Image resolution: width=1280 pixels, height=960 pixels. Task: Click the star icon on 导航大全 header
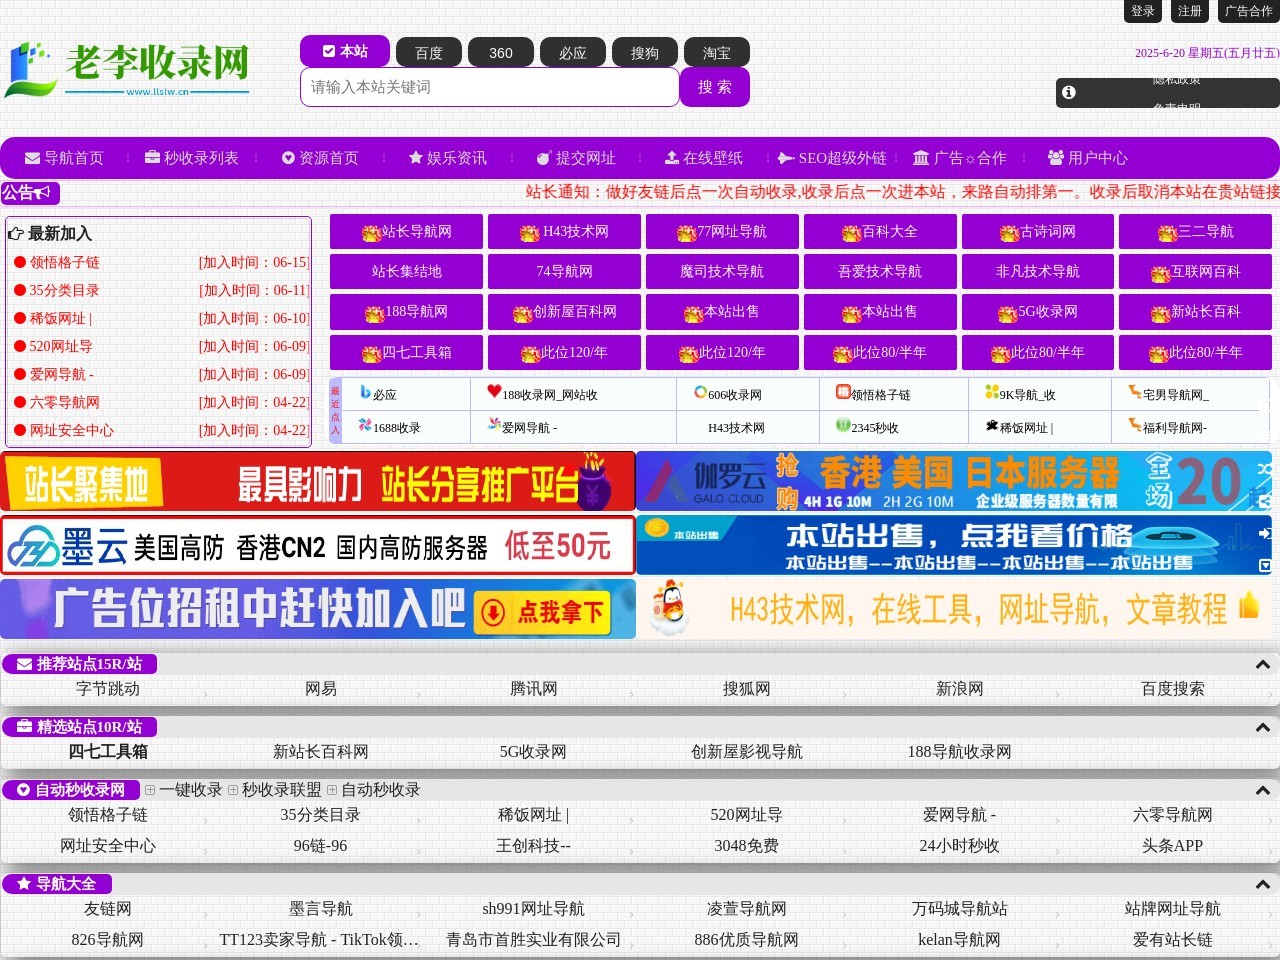[24, 884]
